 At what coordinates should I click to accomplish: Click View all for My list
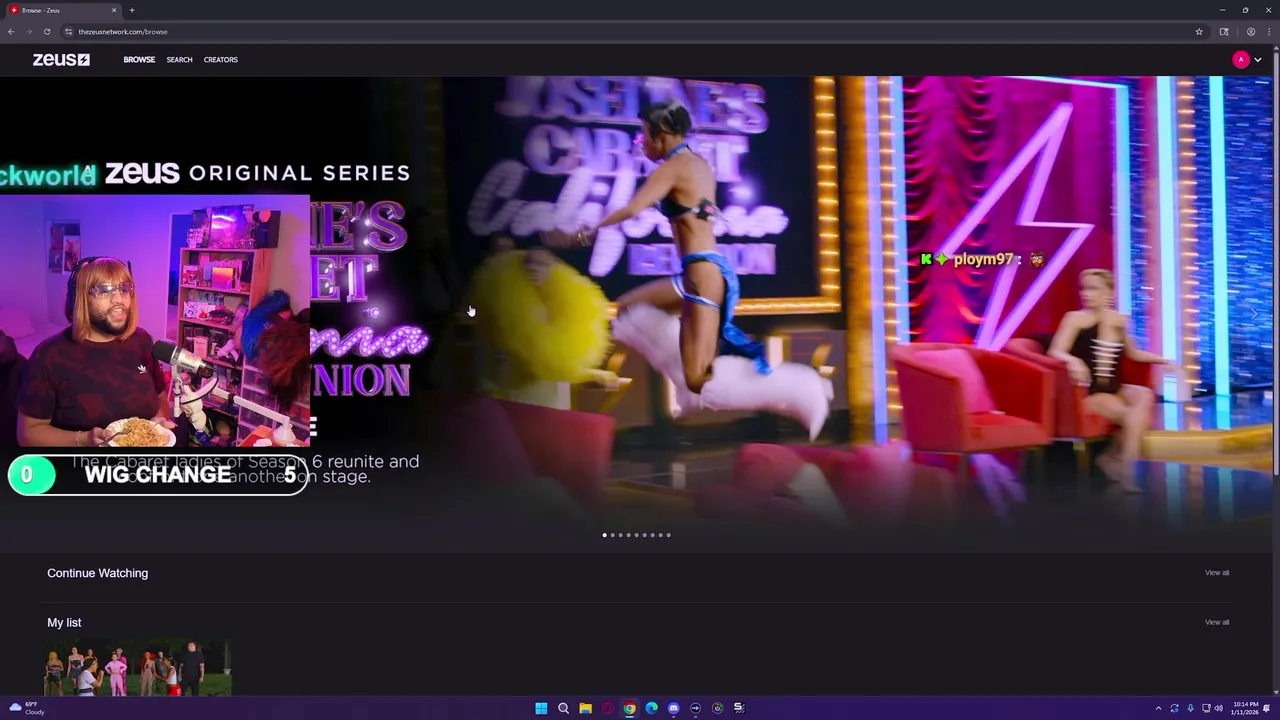(x=1217, y=622)
